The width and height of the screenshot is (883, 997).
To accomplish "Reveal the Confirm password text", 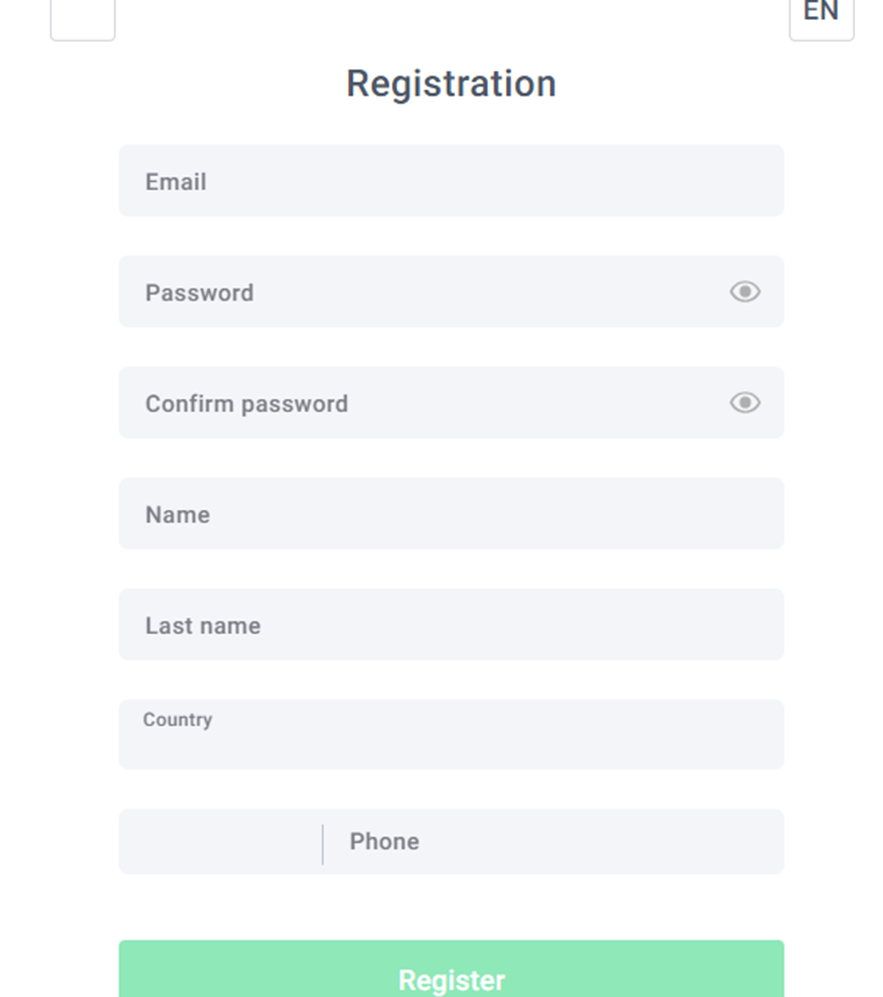I will point(744,402).
